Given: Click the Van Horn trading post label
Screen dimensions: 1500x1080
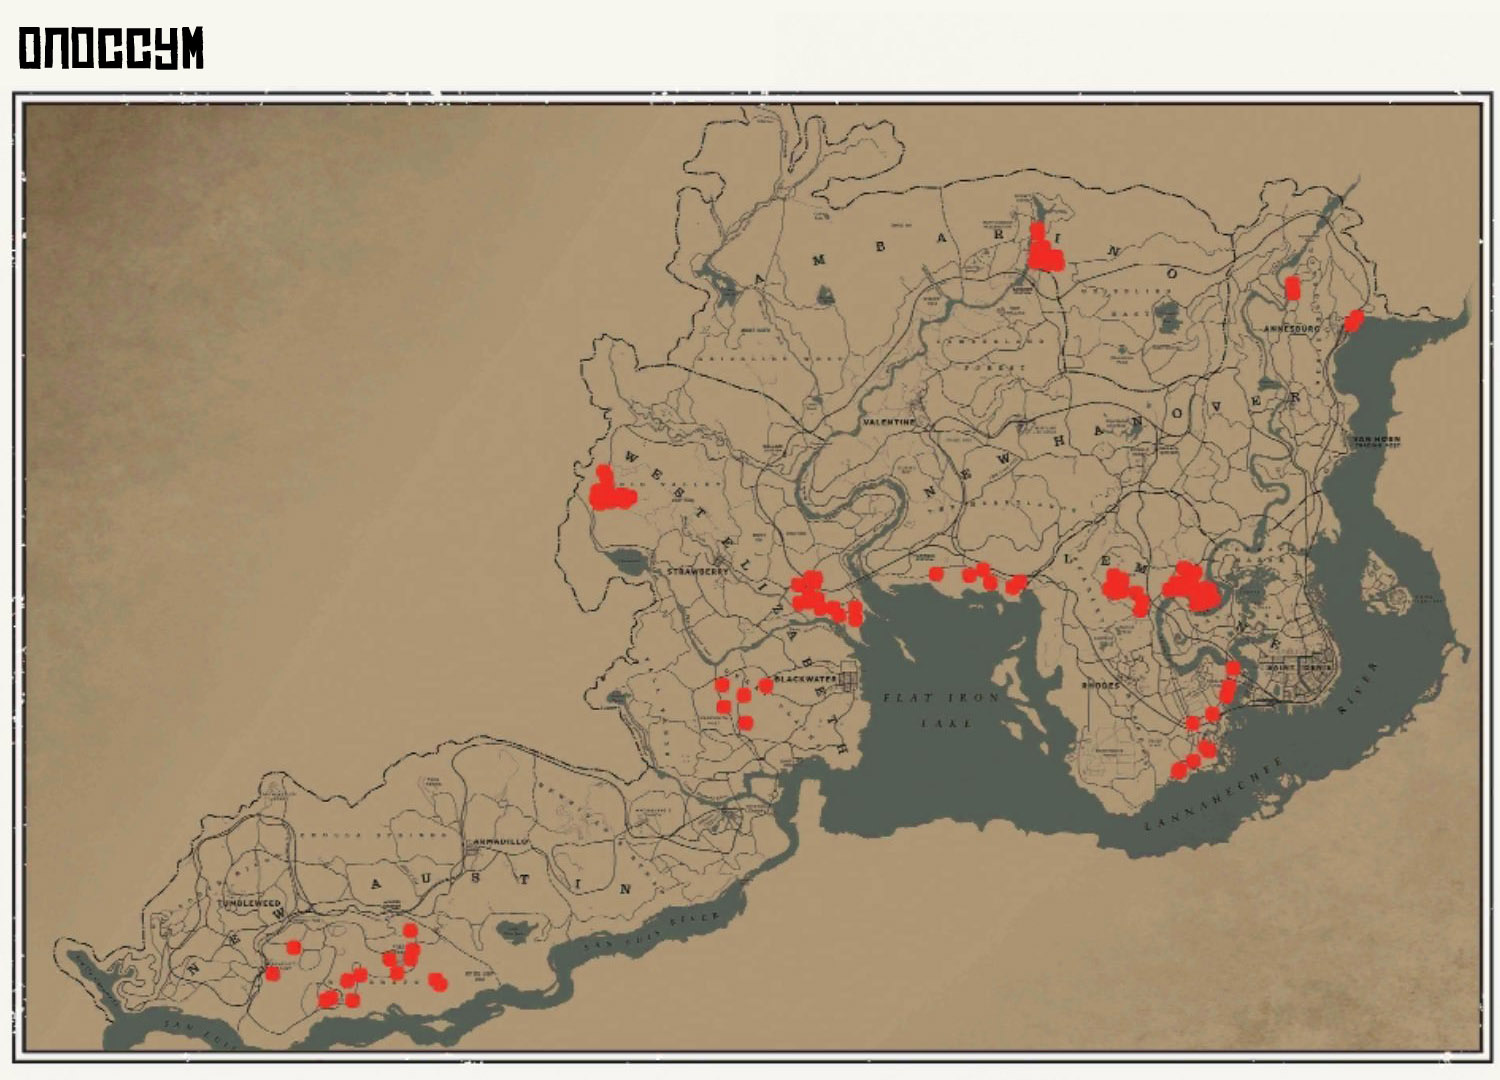Looking at the screenshot, I should pyautogui.click(x=1376, y=442).
